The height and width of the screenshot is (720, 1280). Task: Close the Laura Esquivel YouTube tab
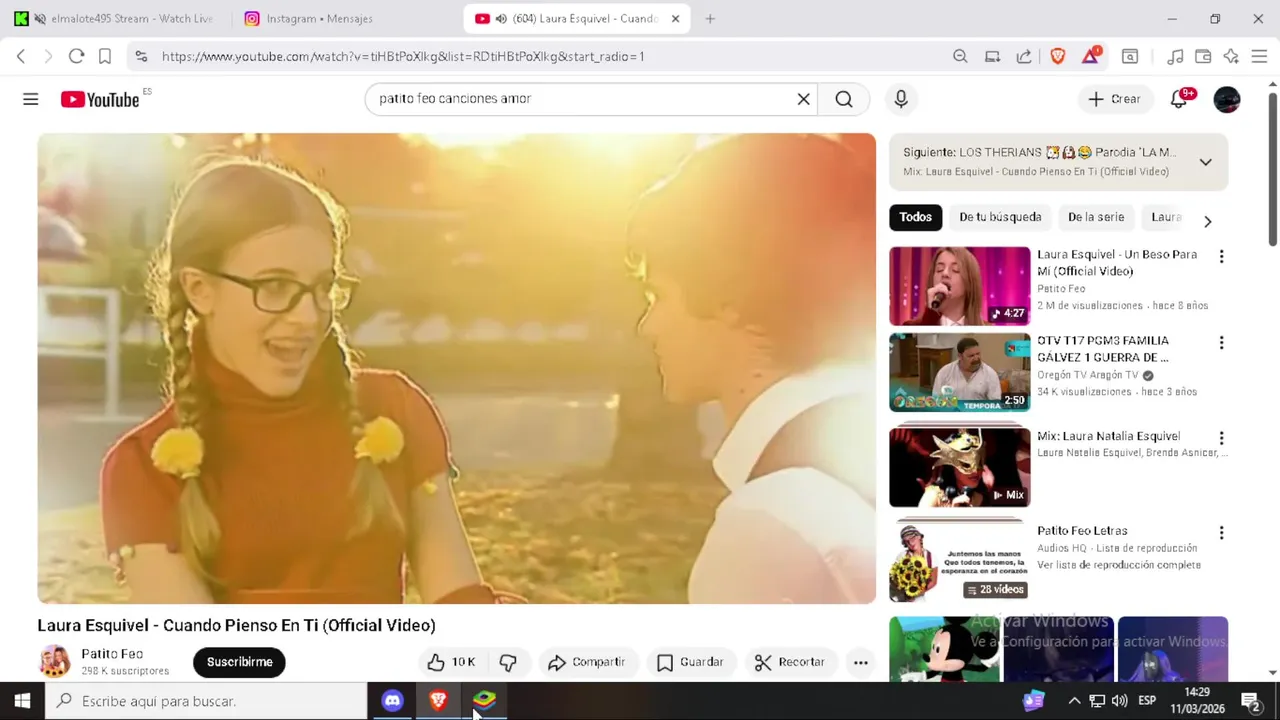[x=675, y=19]
